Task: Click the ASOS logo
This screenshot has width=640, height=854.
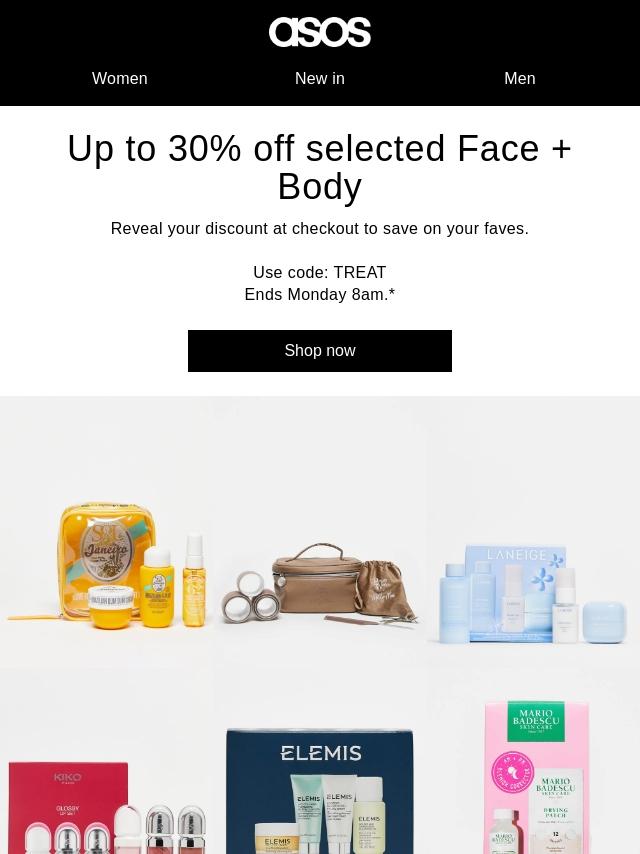Action: point(320,32)
